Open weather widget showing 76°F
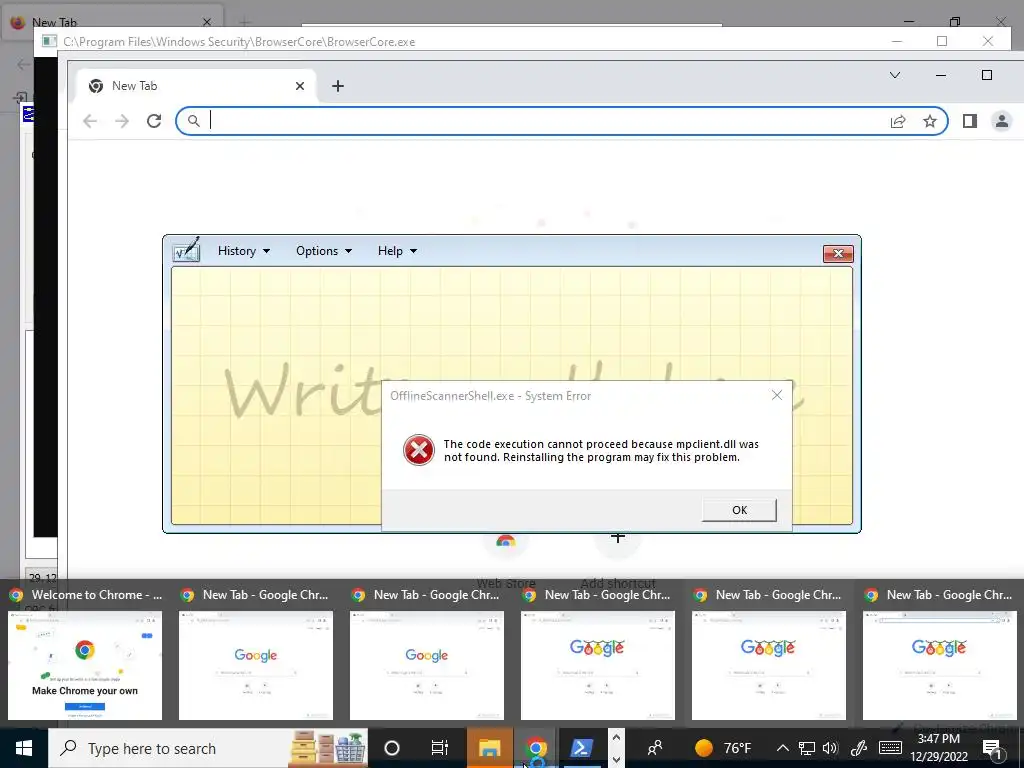The height and width of the screenshot is (768, 1024). point(722,748)
